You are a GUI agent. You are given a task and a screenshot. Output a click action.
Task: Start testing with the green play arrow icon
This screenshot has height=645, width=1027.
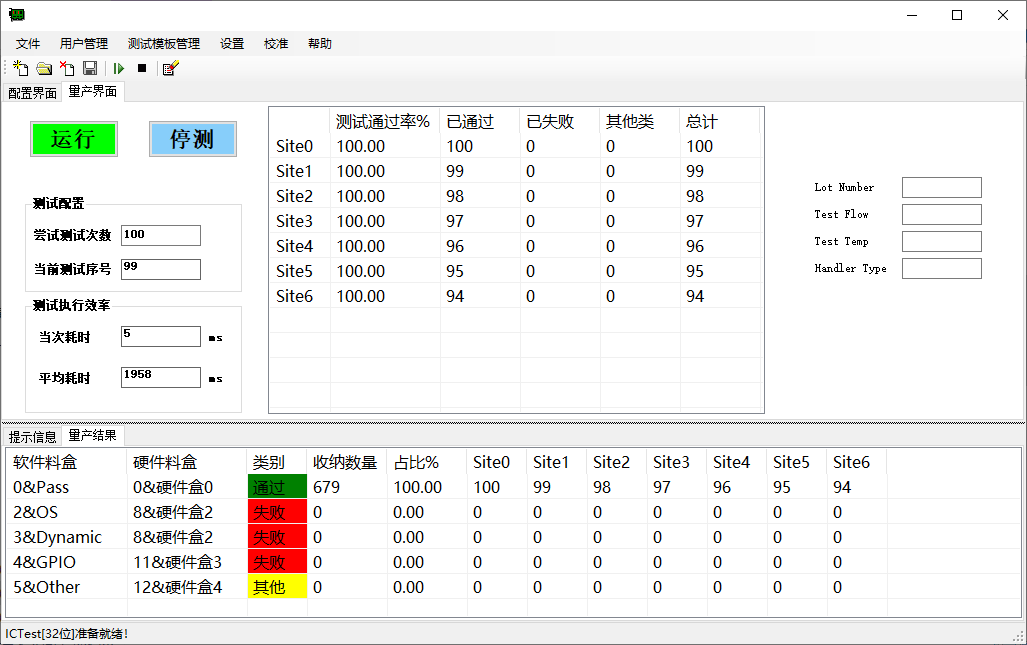pos(119,67)
